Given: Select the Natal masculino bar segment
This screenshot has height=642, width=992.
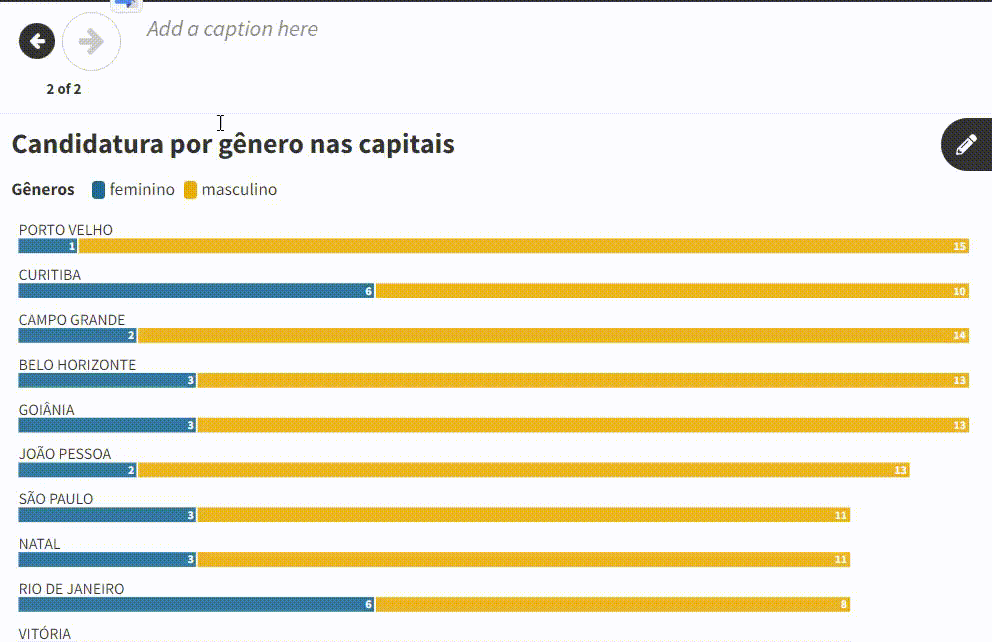Looking at the screenshot, I should [523, 560].
